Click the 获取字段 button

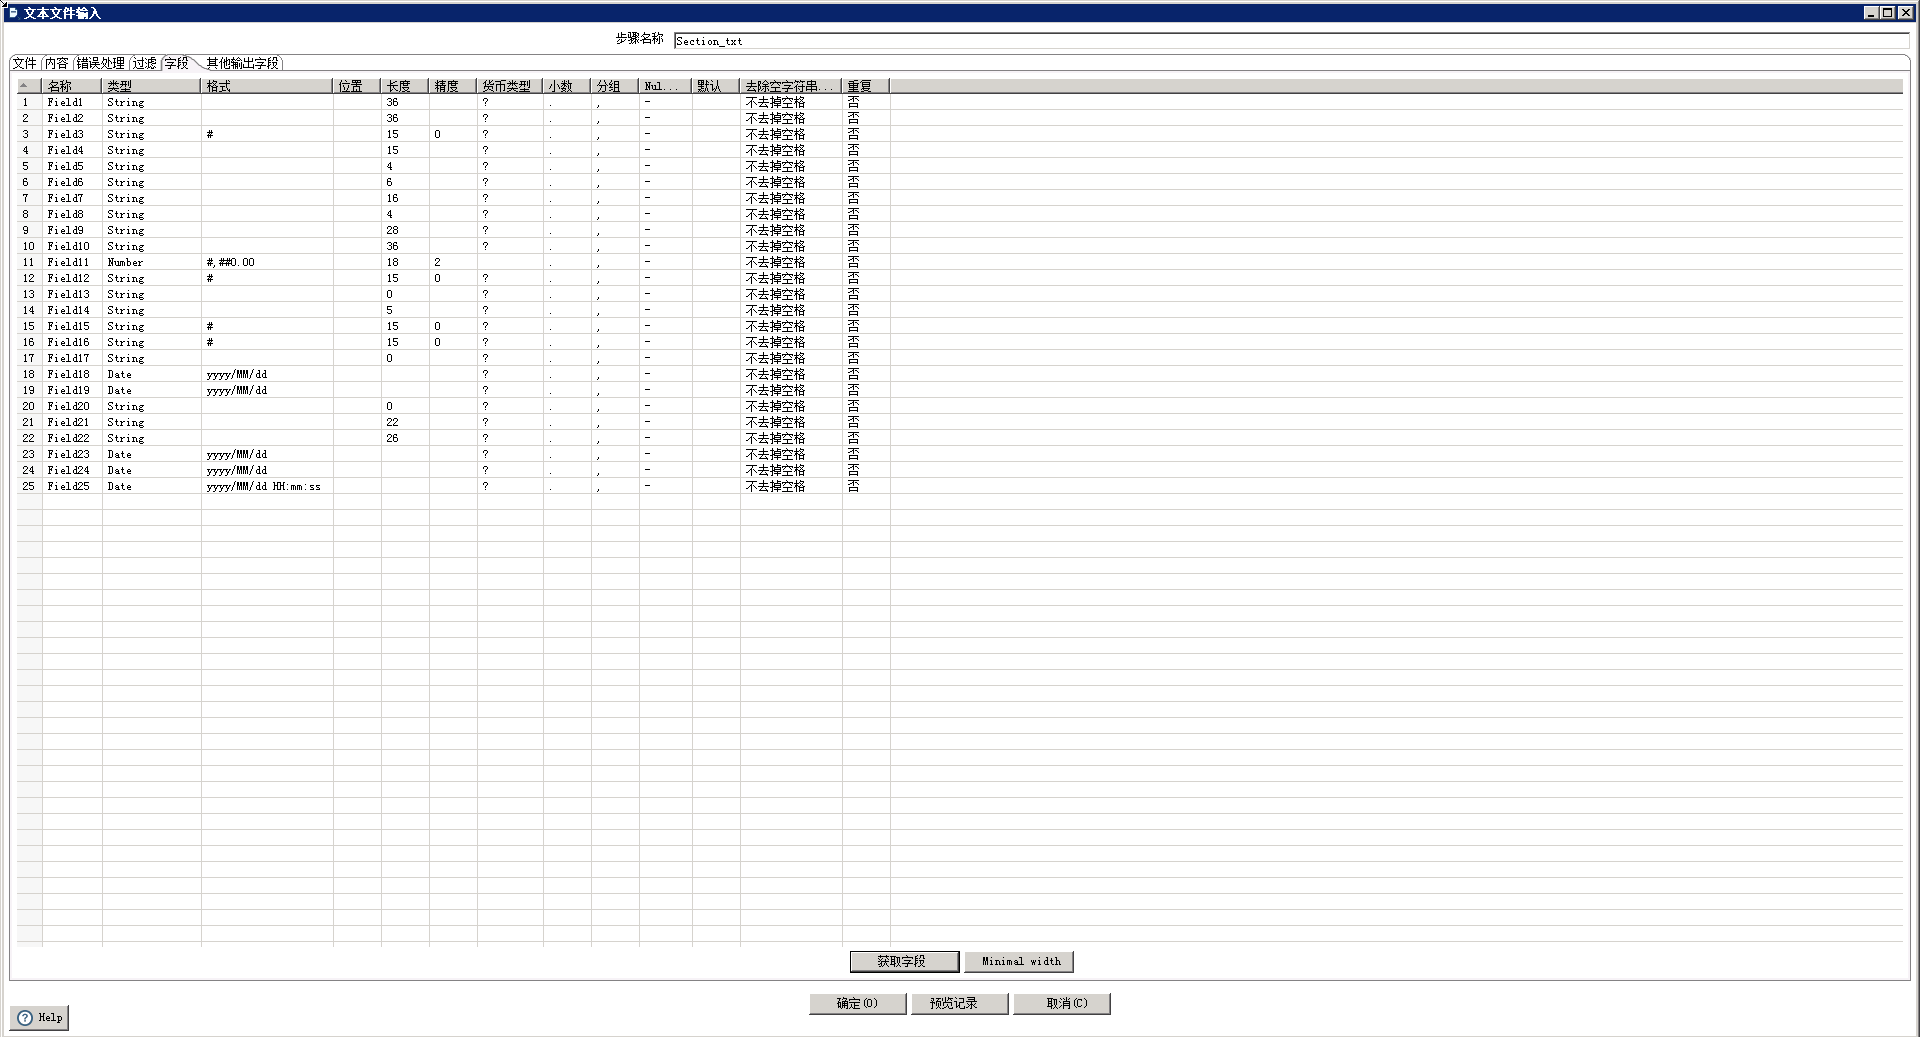point(904,961)
